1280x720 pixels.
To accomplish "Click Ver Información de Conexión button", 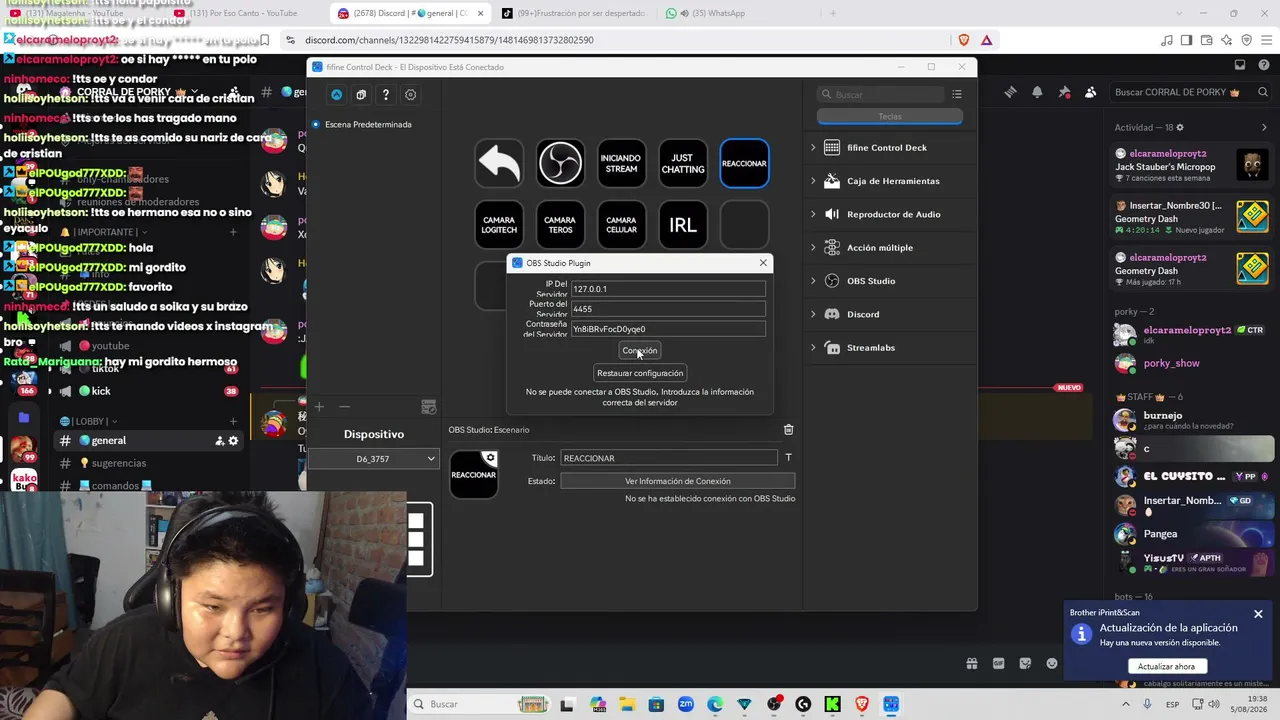I will coord(678,481).
